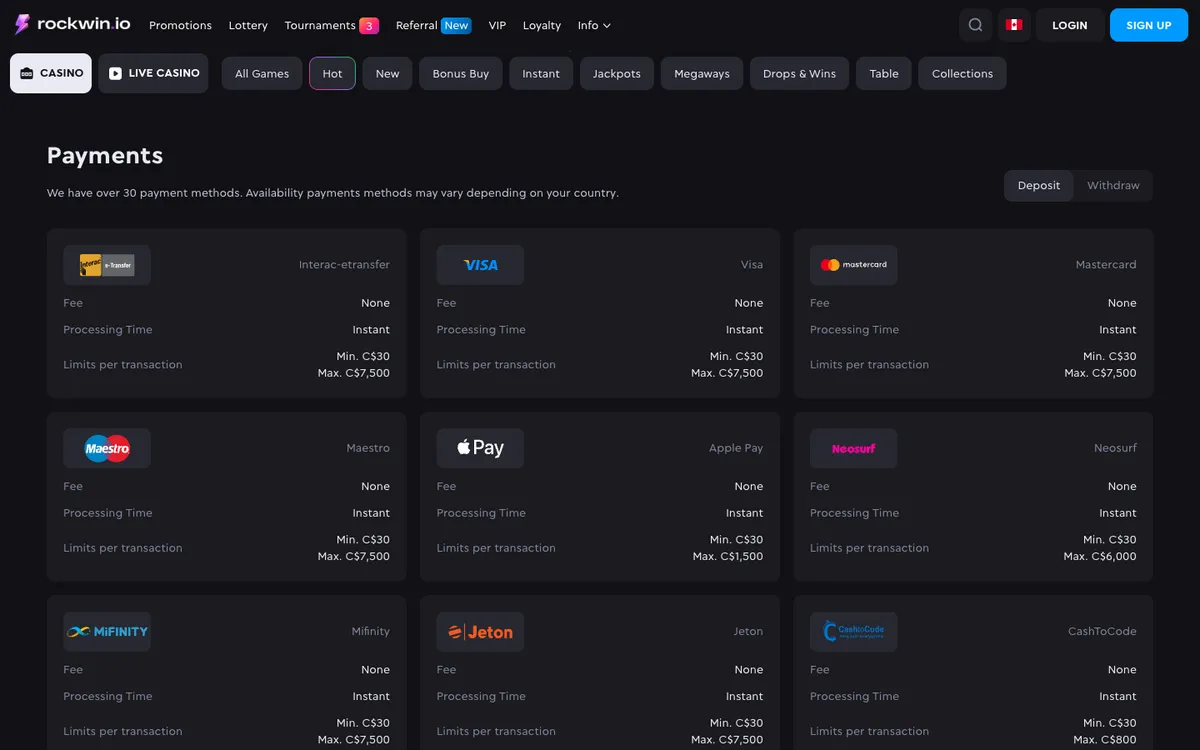This screenshot has height=750, width=1200.
Task: Select the New games category
Action: [387, 74]
